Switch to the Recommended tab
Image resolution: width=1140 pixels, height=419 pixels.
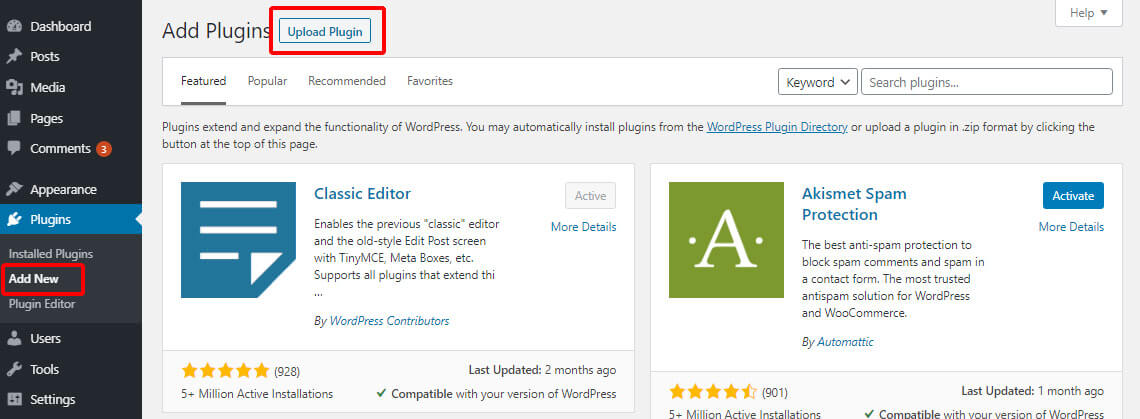pos(347,81)
